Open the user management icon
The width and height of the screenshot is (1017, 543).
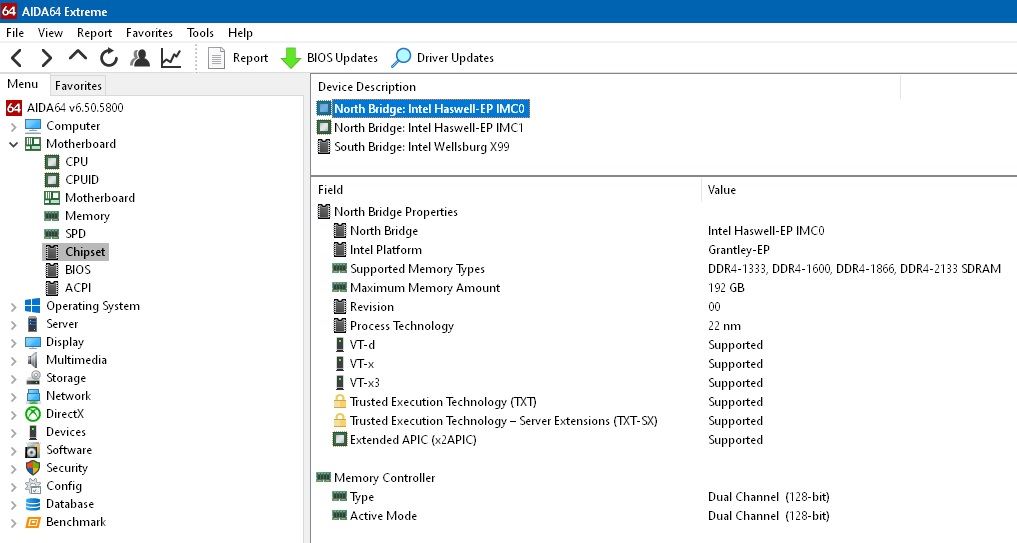(x=140, y=58)
